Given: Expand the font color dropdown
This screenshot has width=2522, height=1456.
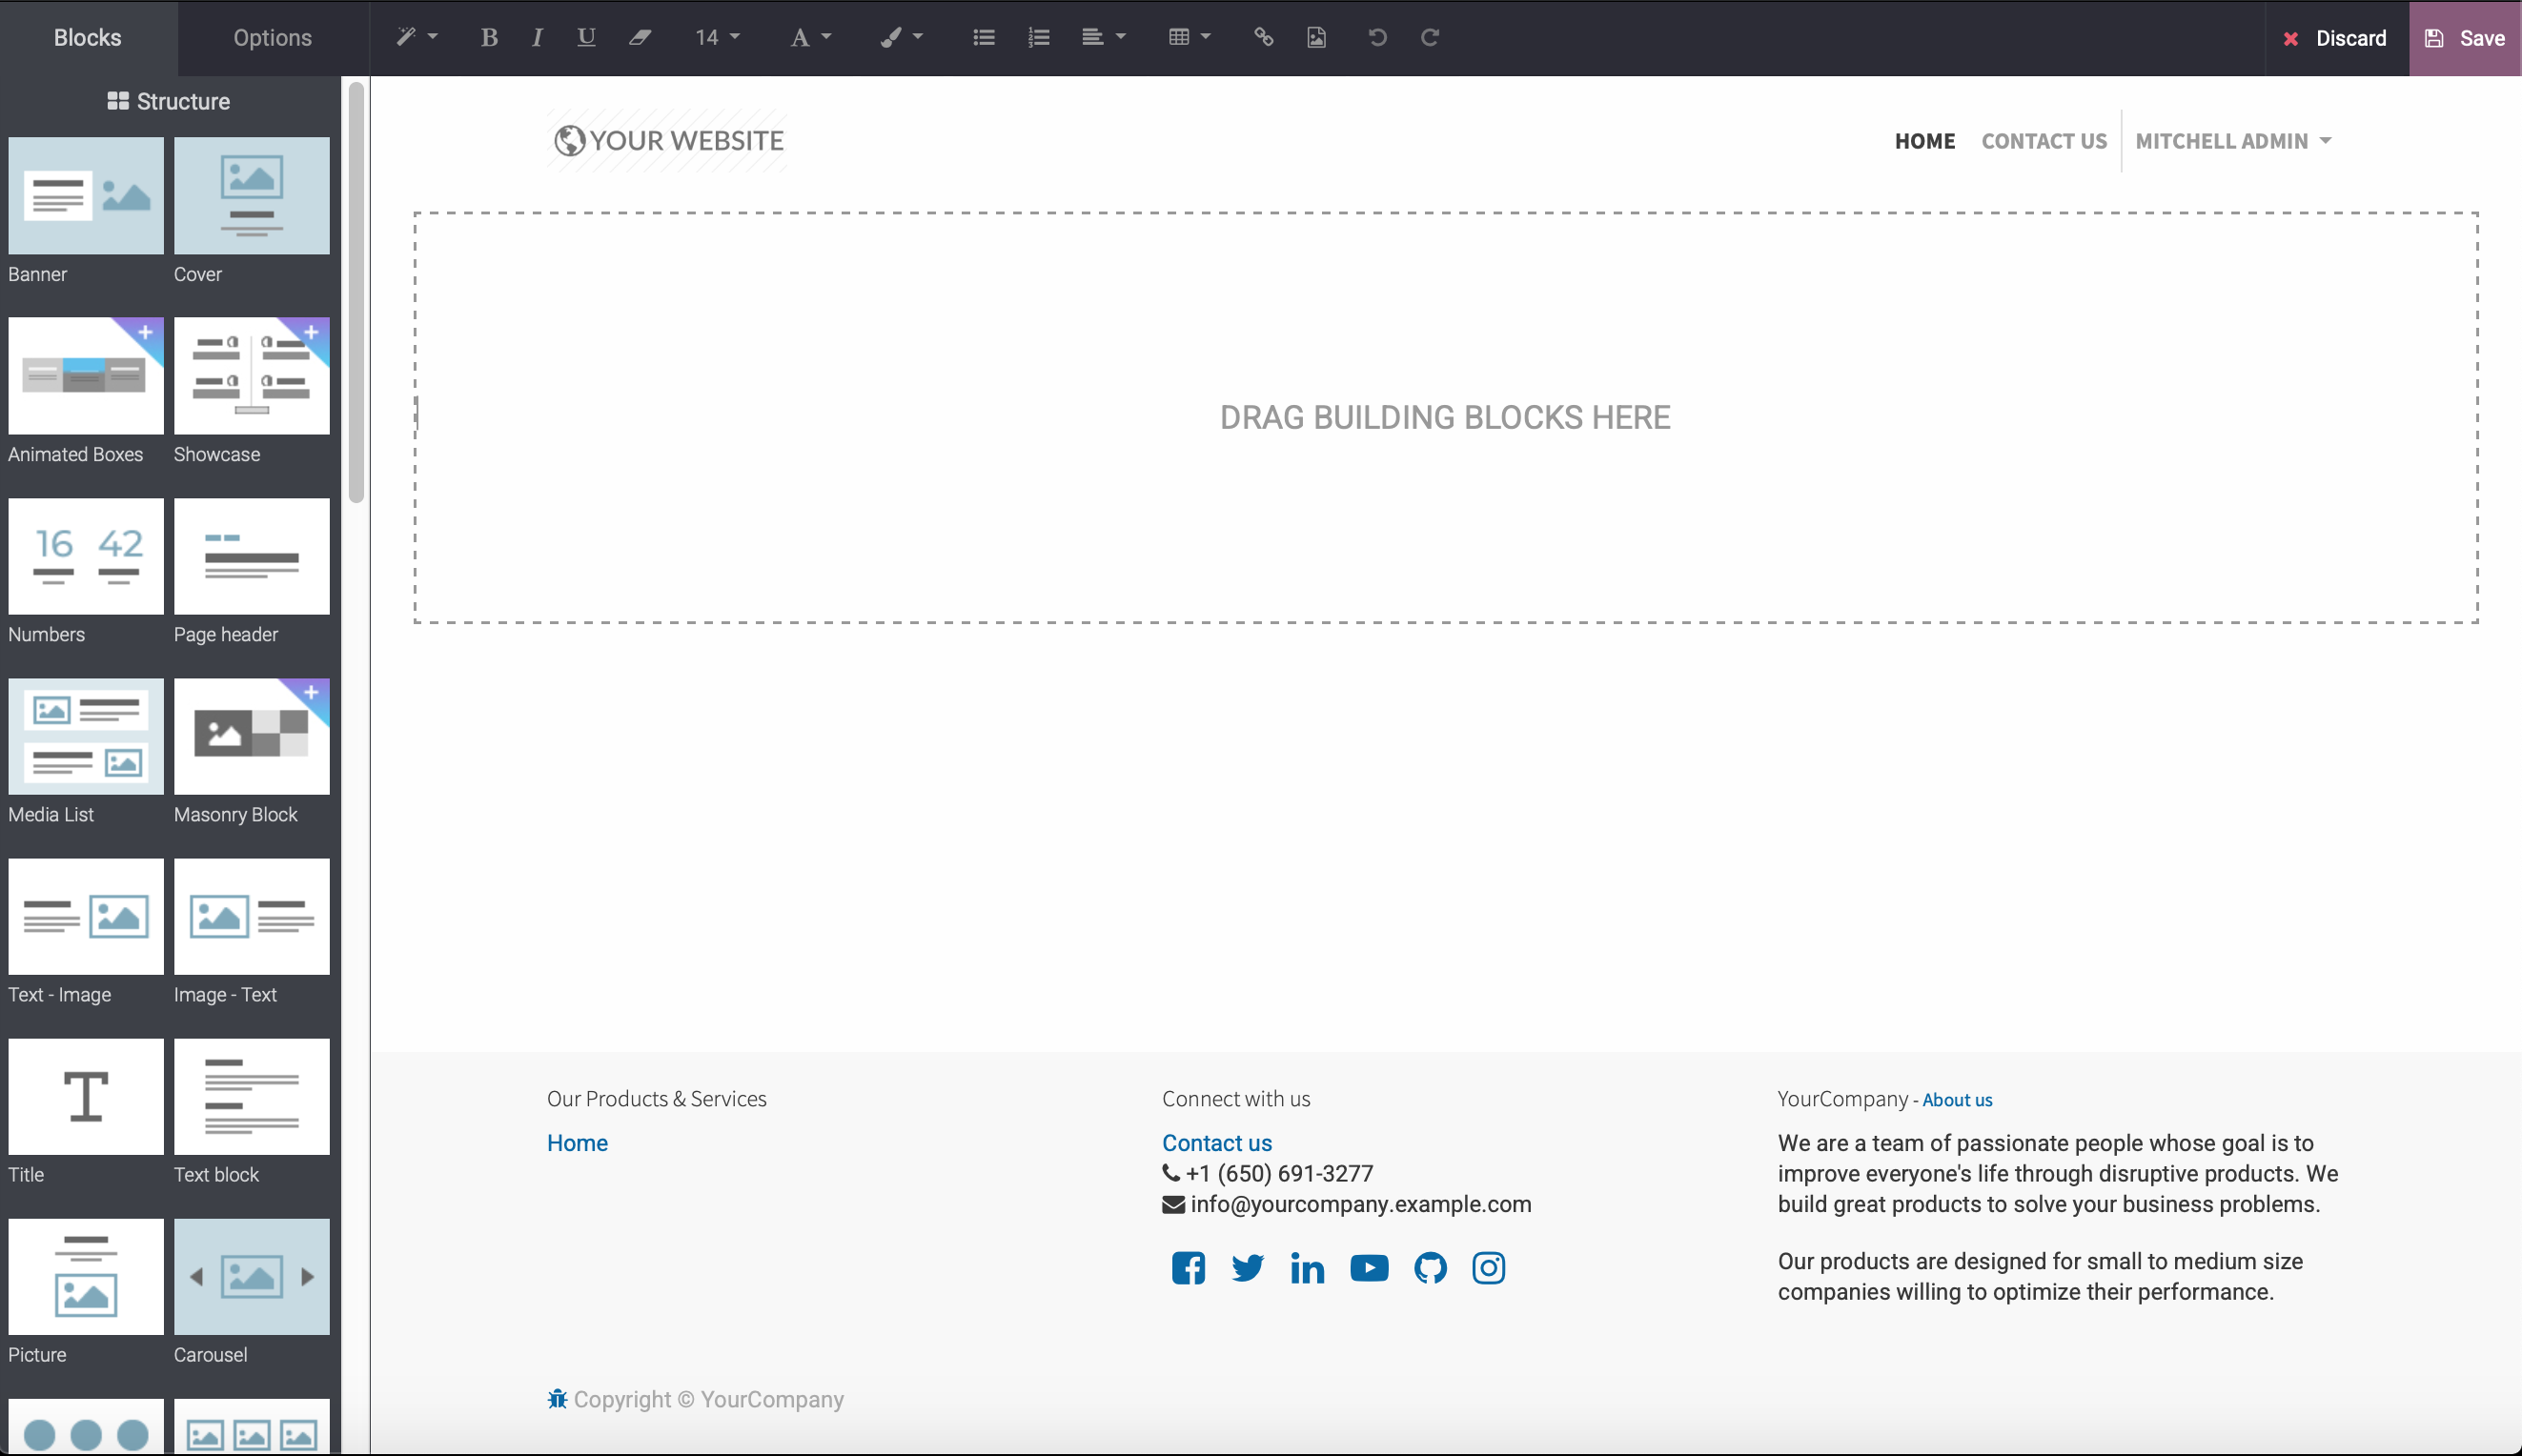Looking at the screenshot, I should [810, 38].
